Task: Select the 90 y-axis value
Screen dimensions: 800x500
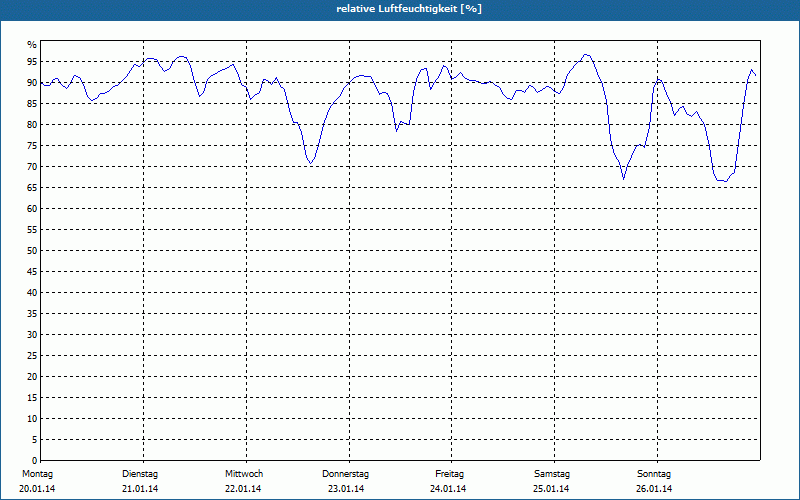Action: (32, 83)
